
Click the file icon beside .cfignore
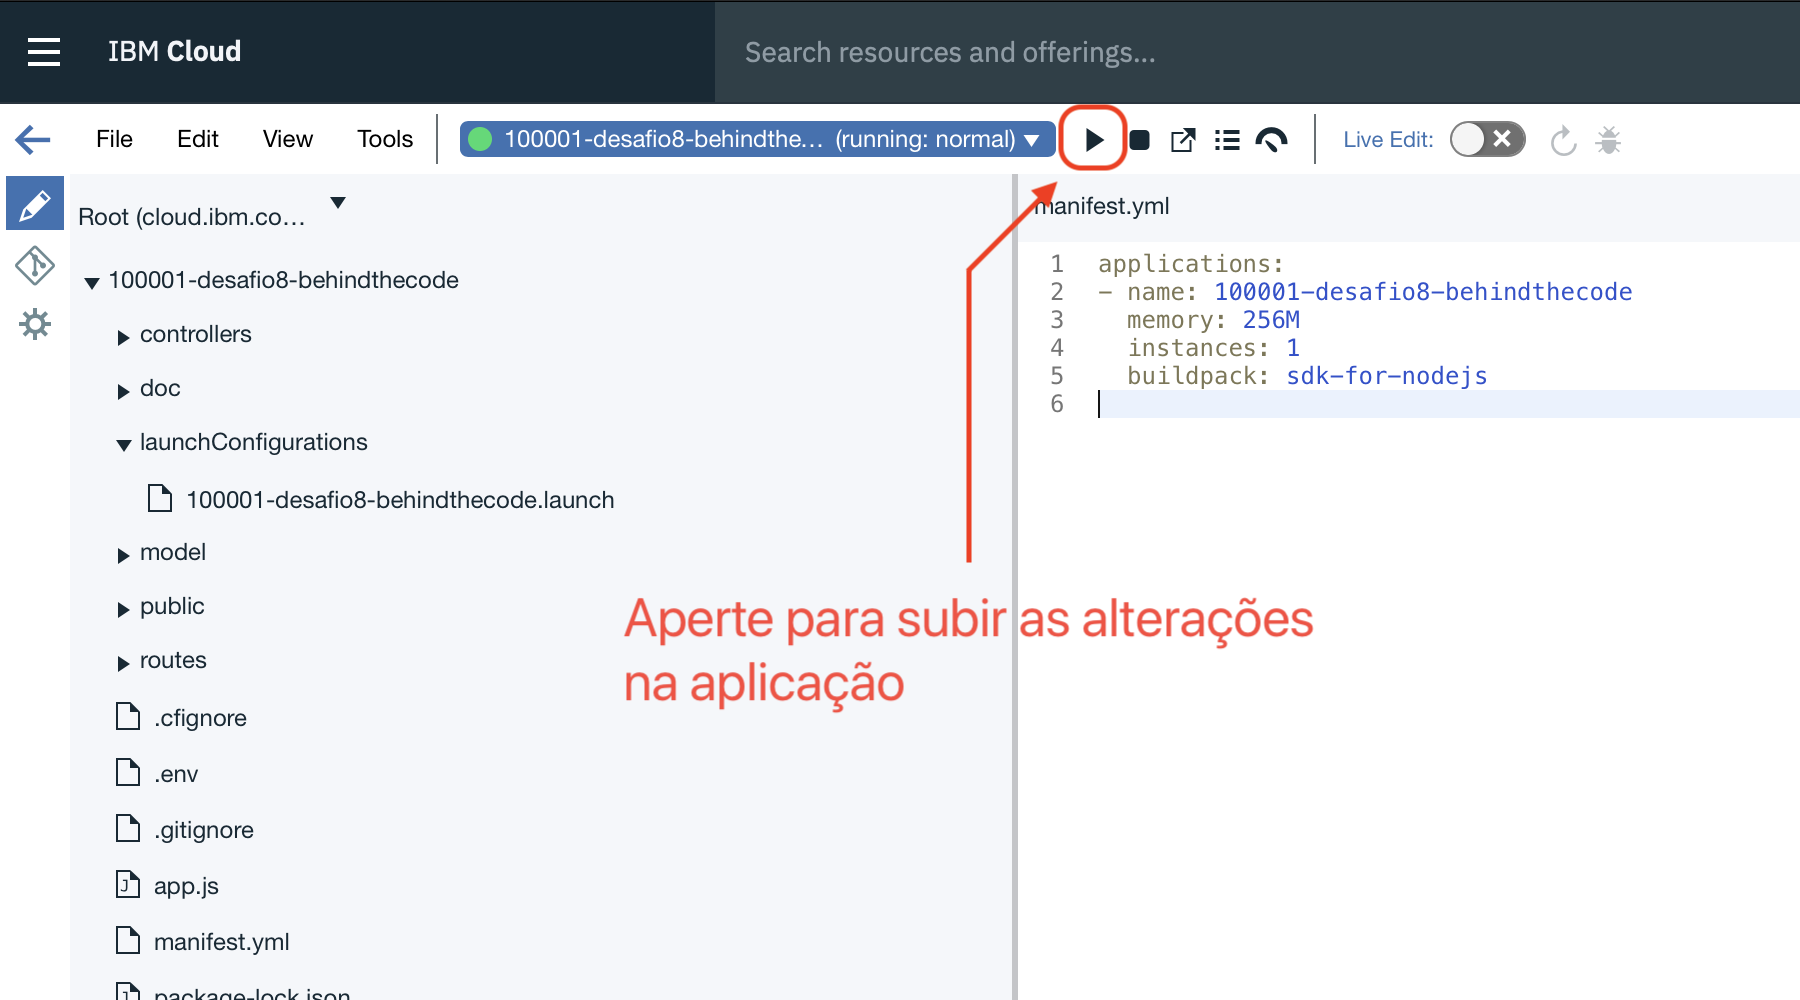coord(128,716)
